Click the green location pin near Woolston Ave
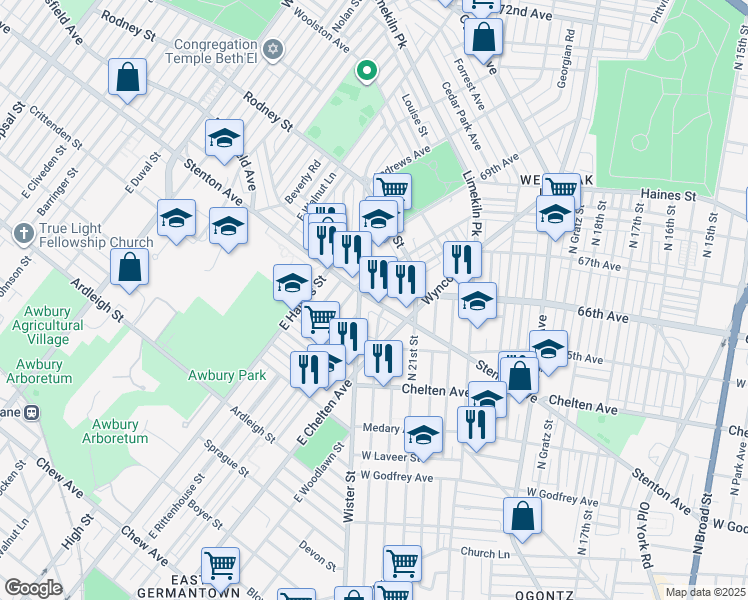 tap(366, 72)
